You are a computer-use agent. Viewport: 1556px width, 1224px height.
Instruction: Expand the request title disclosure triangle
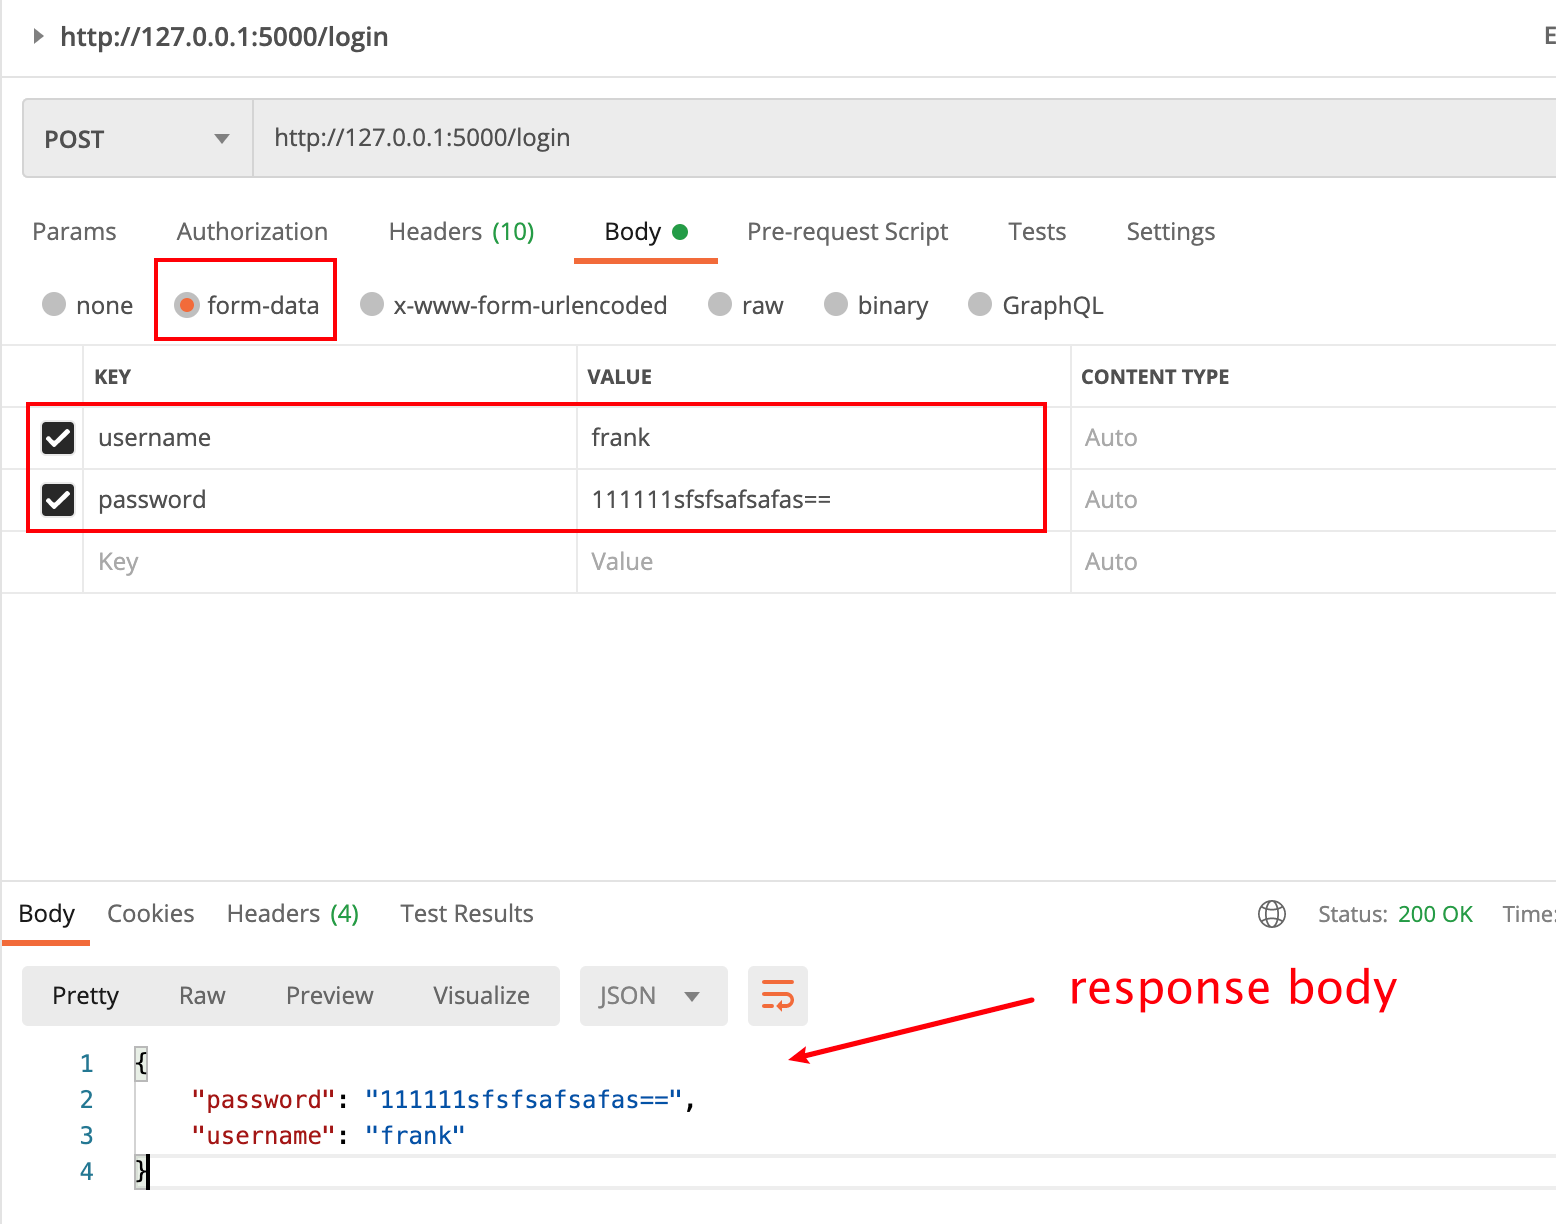pos(38,36)
